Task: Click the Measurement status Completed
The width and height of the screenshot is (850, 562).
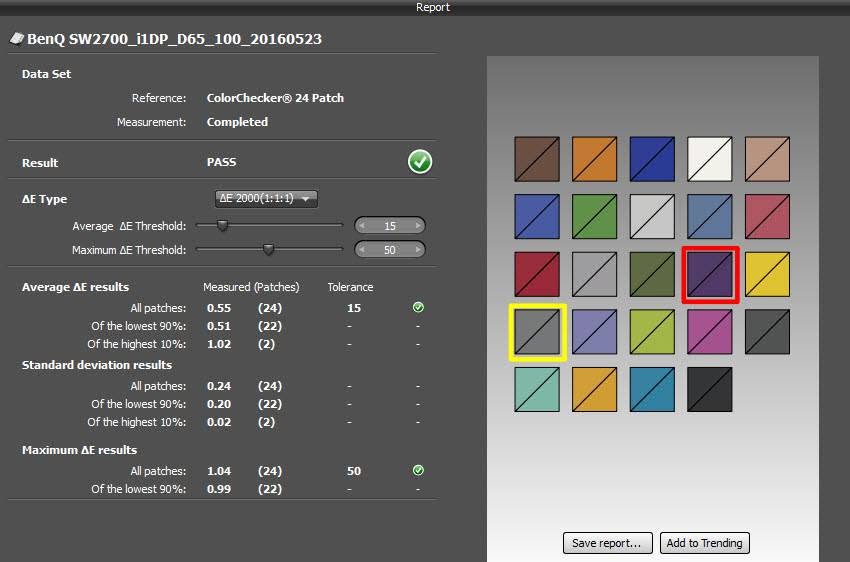Action: tap(237, 122)
